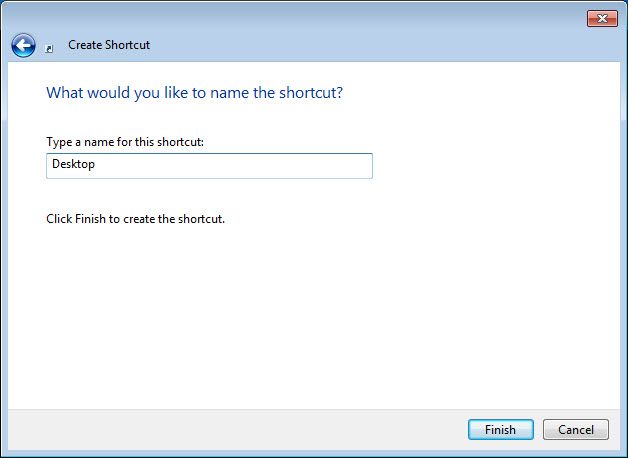Click the window's left border edge

coord(3,250)
